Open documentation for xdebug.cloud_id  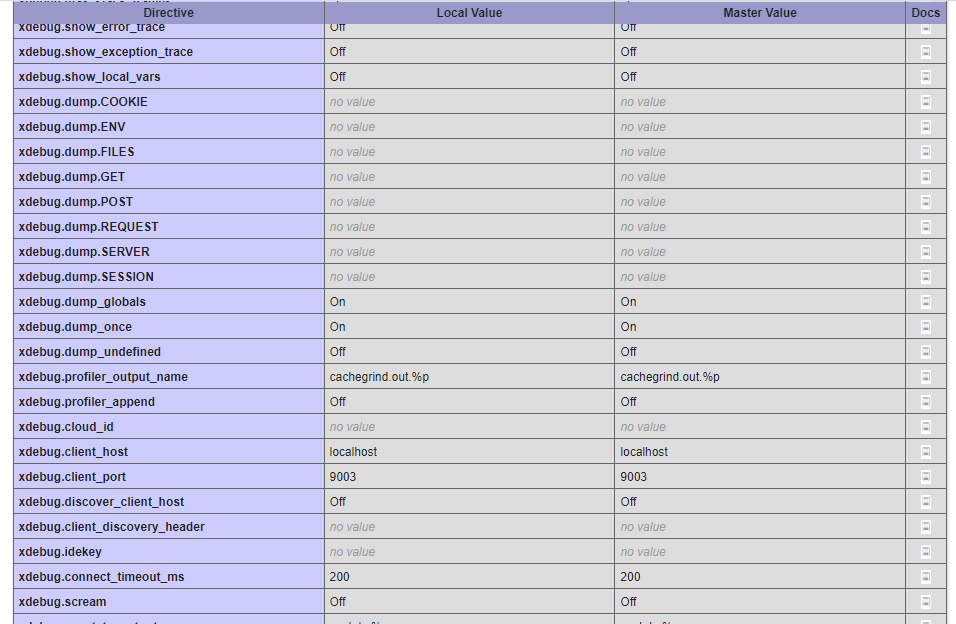point(925,426)
